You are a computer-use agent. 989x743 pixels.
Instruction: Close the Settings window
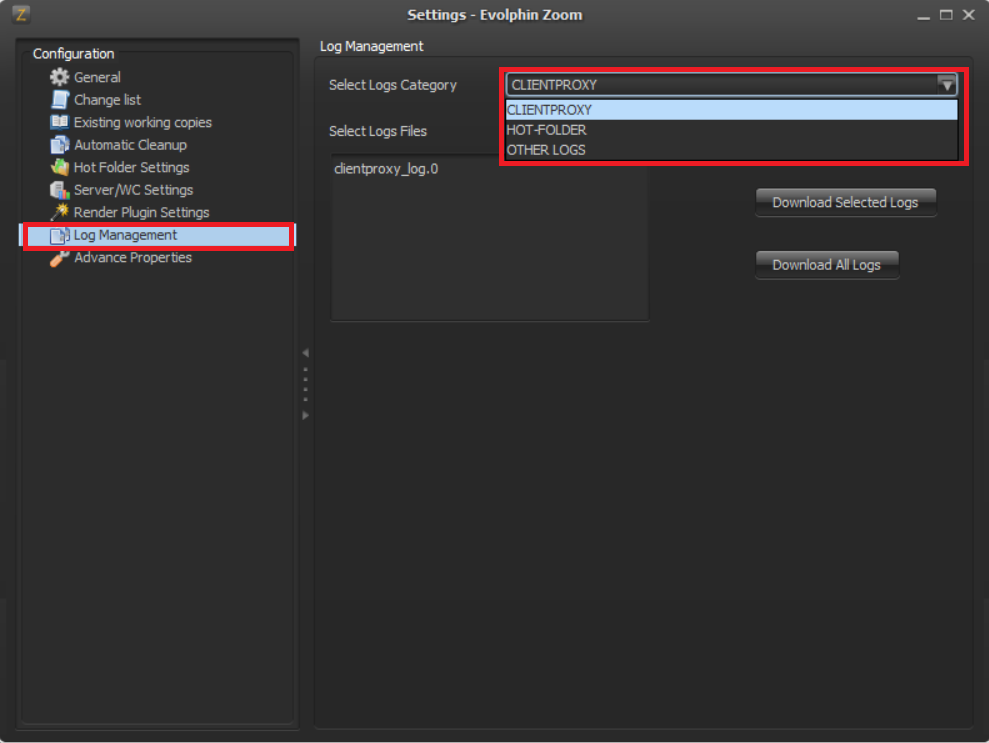point(969,15)
